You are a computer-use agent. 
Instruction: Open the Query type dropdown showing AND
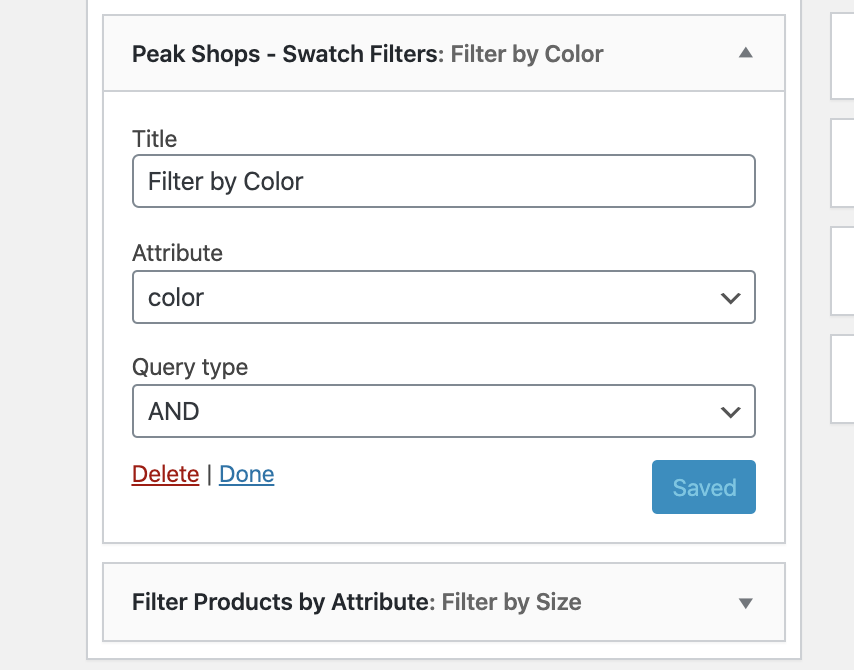443,411
